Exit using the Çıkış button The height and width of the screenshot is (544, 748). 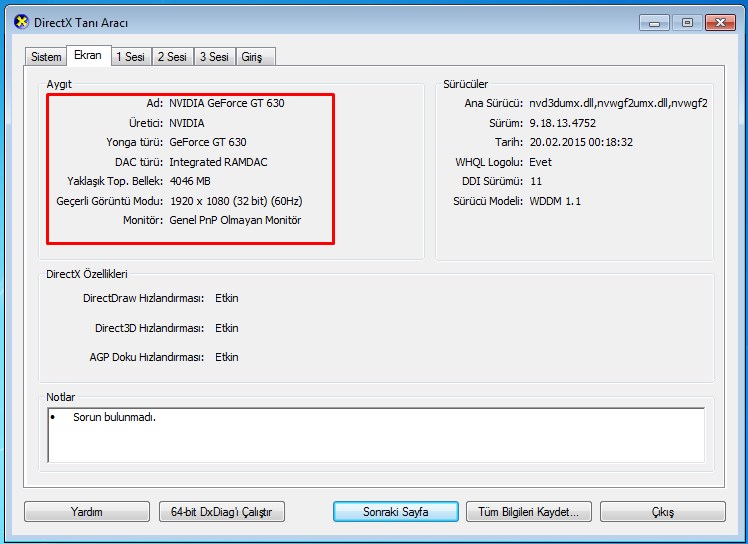coord(663,511)
